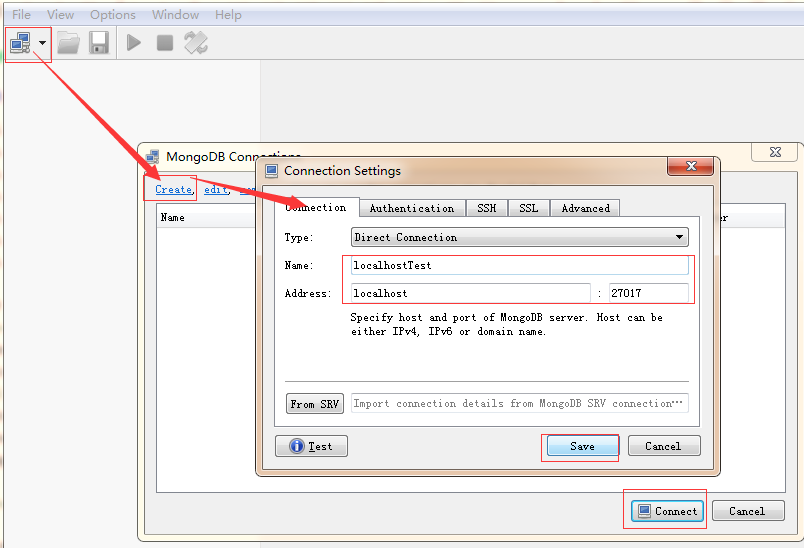Open the MongoDB connections toolbar icon
This screenshot has height=548, width=804.
click(x=21, y=43)
